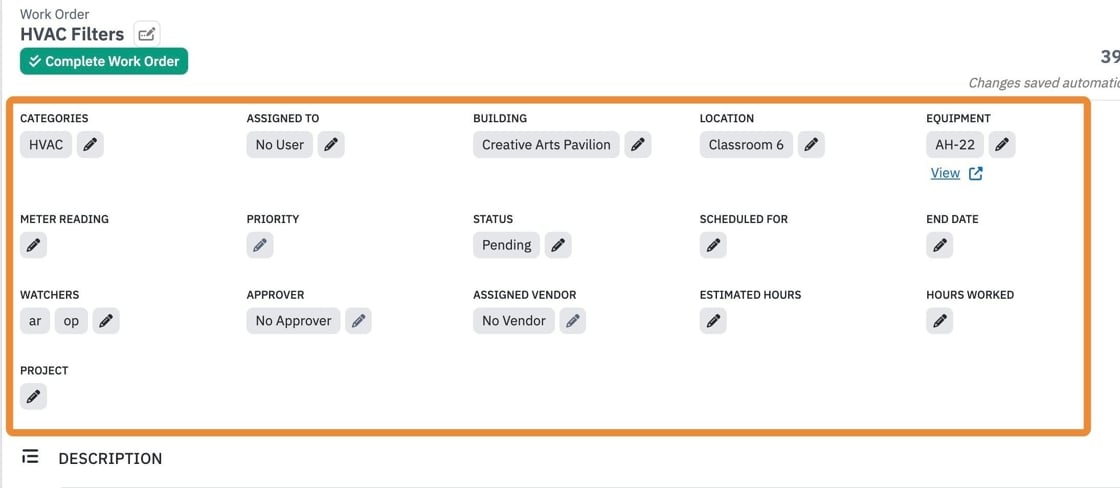Click the Complete Work Order button
This screenshot has height=488, width=1120.
104,61
